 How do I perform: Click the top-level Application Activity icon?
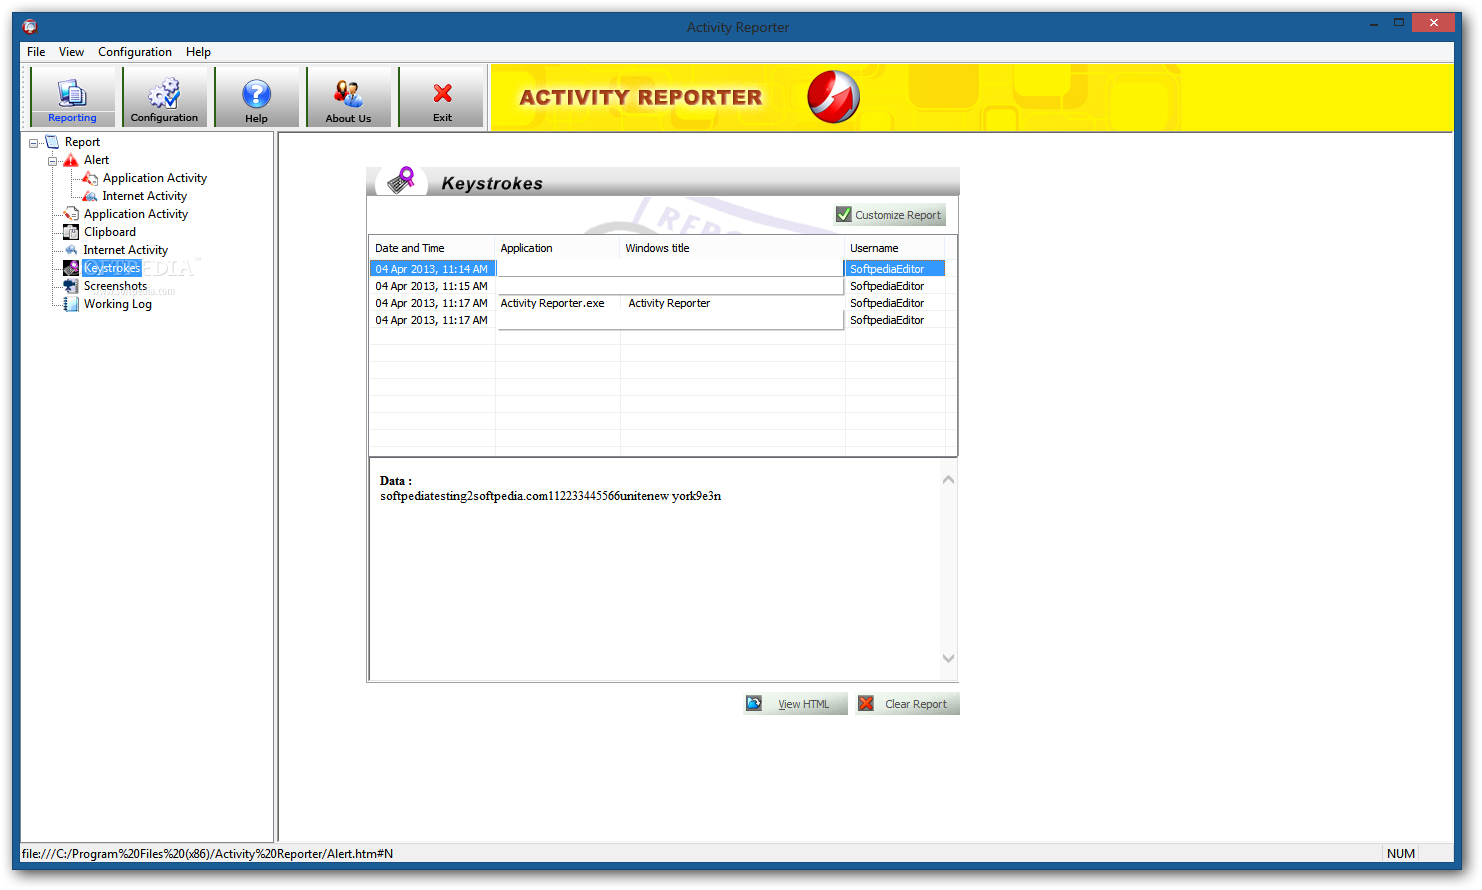(71, 214)
